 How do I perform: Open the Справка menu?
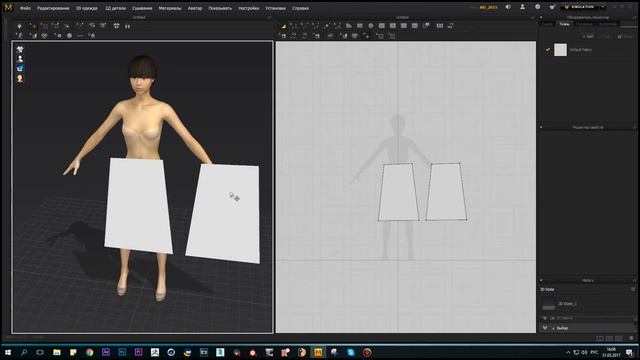click(x=300, y=8)
